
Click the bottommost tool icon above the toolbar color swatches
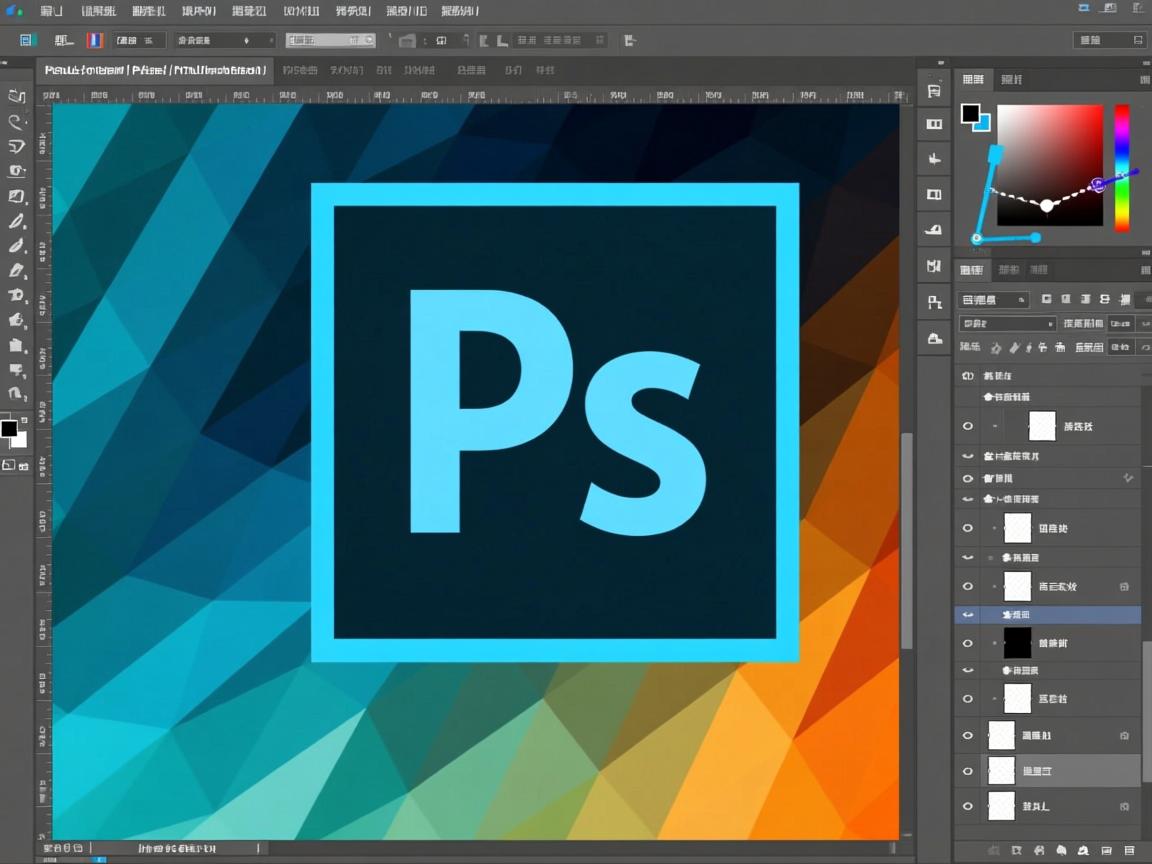point(17,394)
